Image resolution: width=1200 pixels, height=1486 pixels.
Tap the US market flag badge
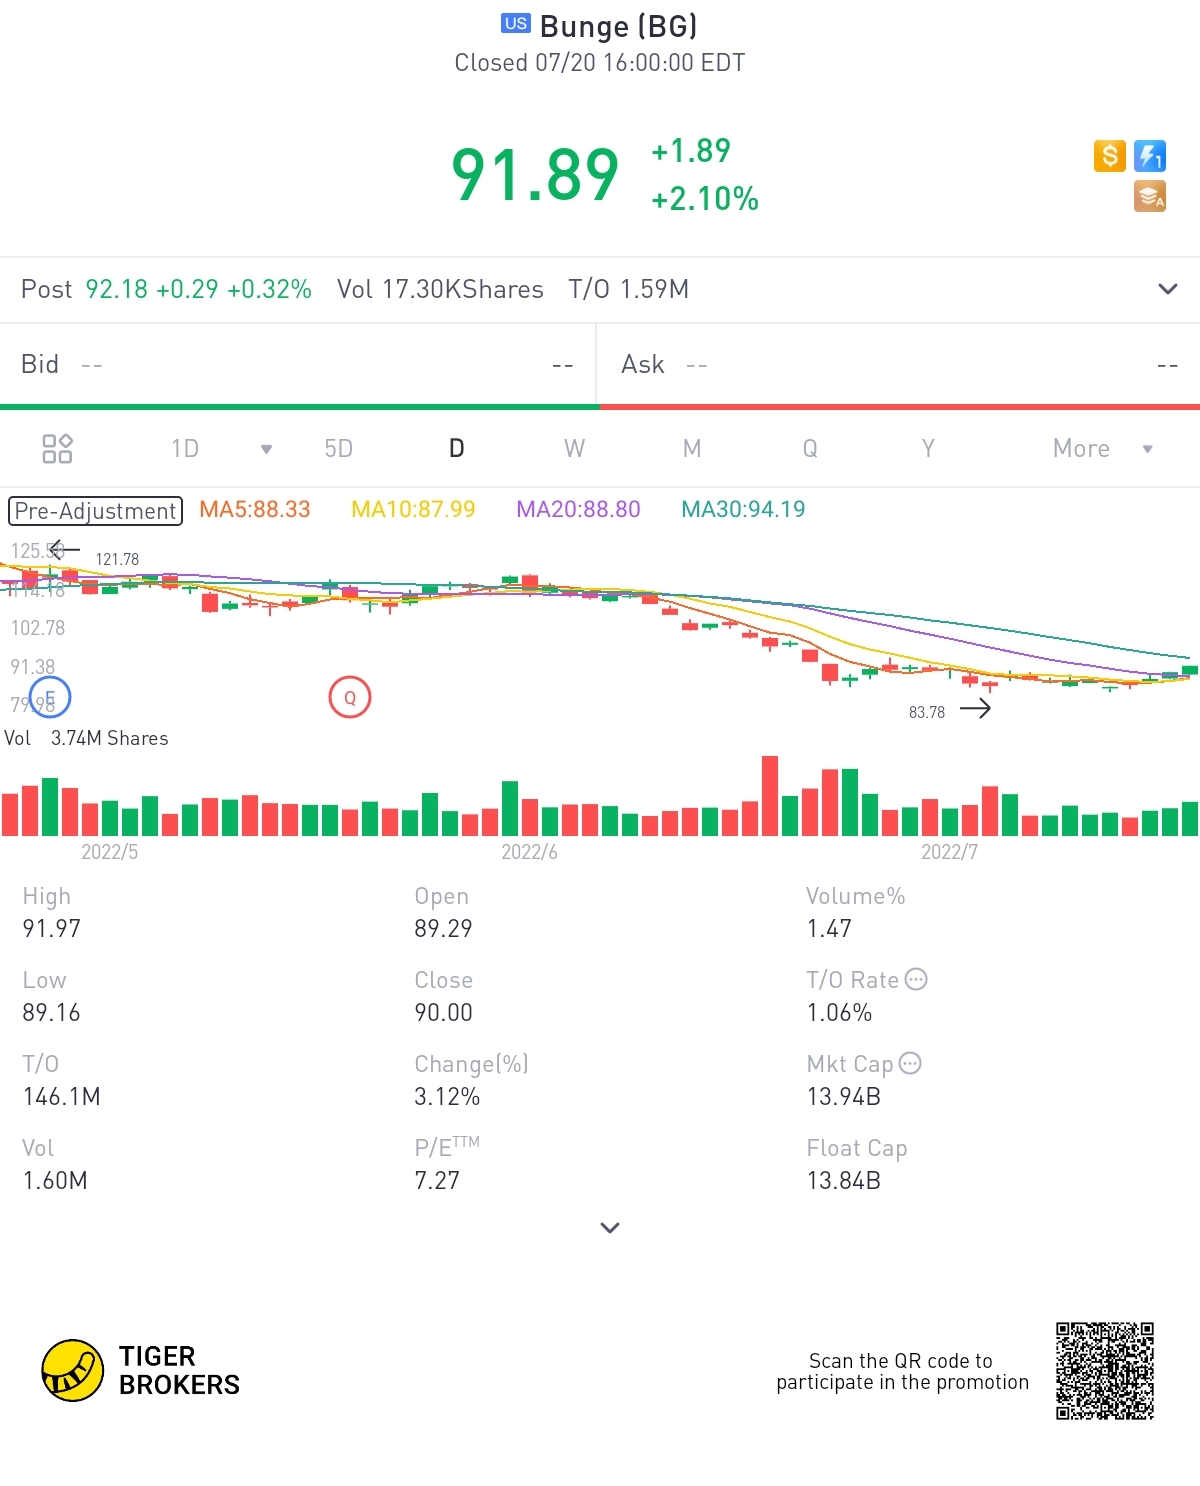pos(516,24)
